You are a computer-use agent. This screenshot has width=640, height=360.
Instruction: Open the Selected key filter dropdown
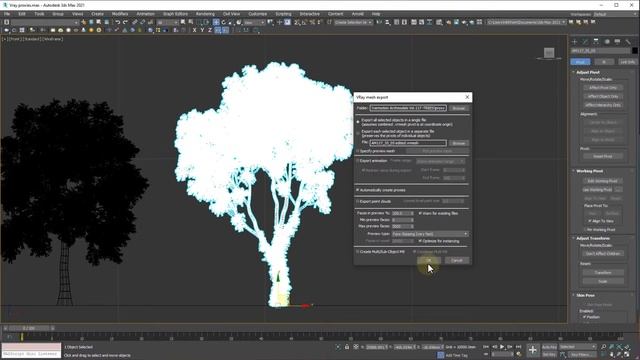(x=578, y=347)
